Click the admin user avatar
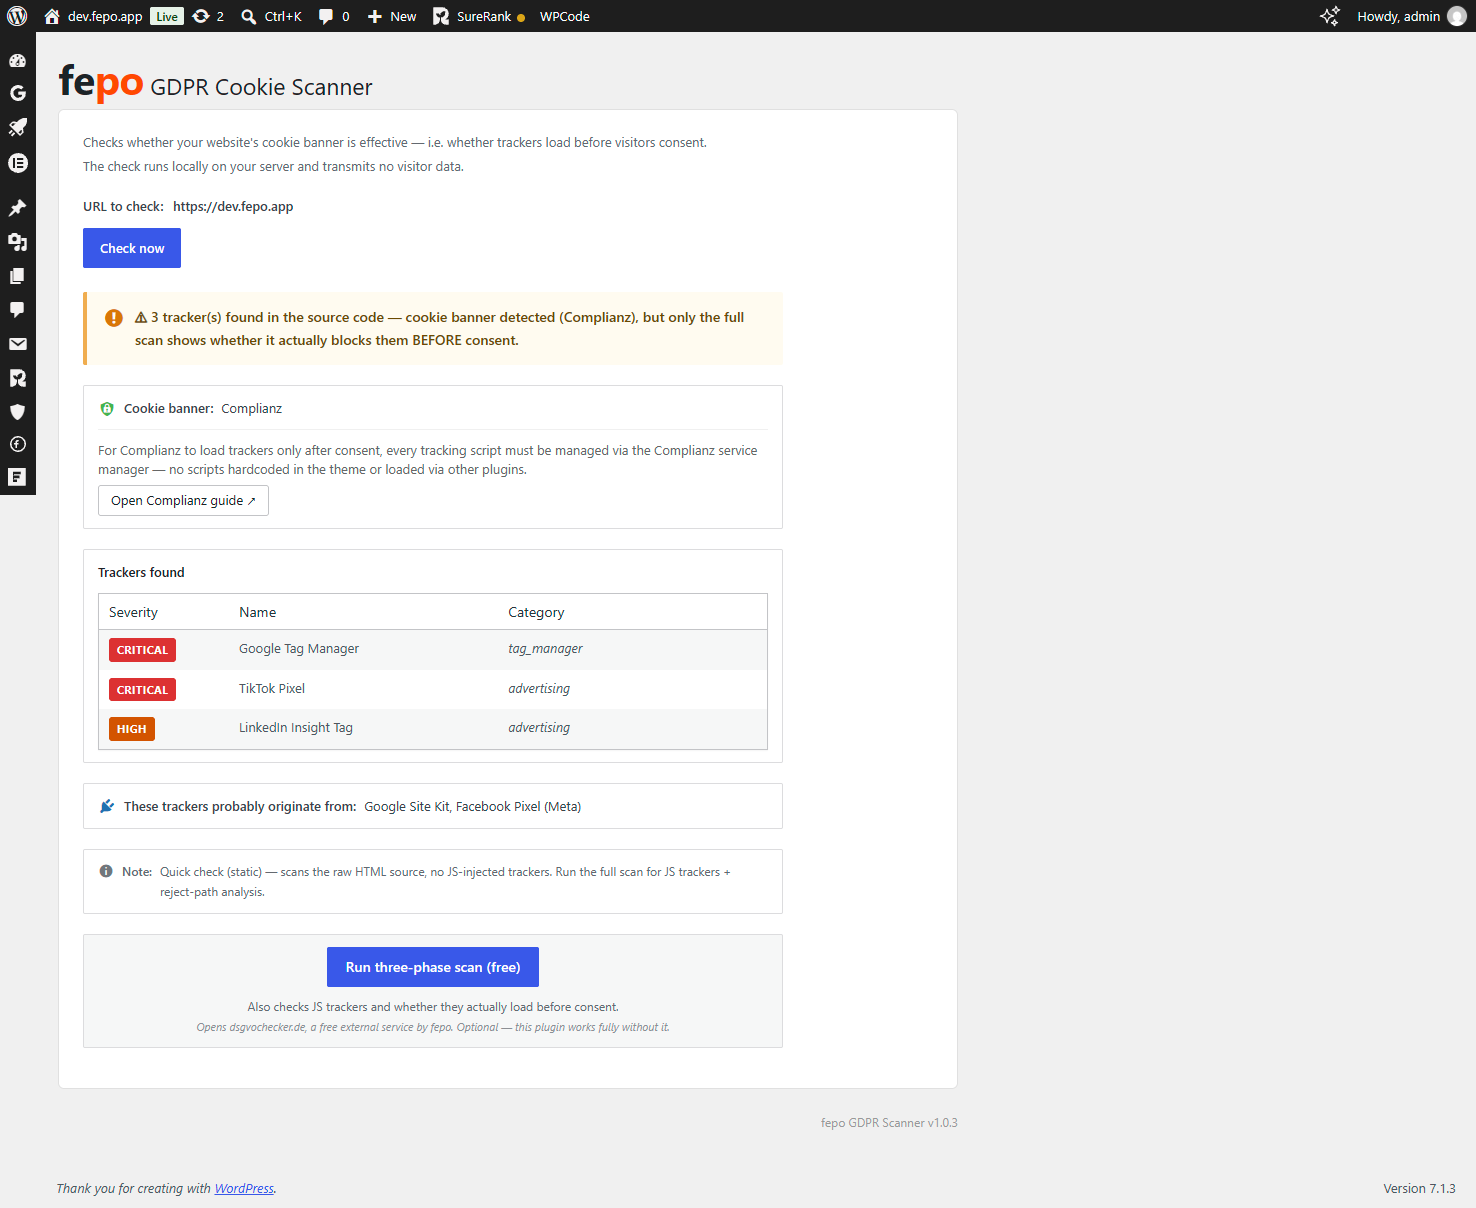Viewport: 1476px width, 1208px height. coord(1457,16)
